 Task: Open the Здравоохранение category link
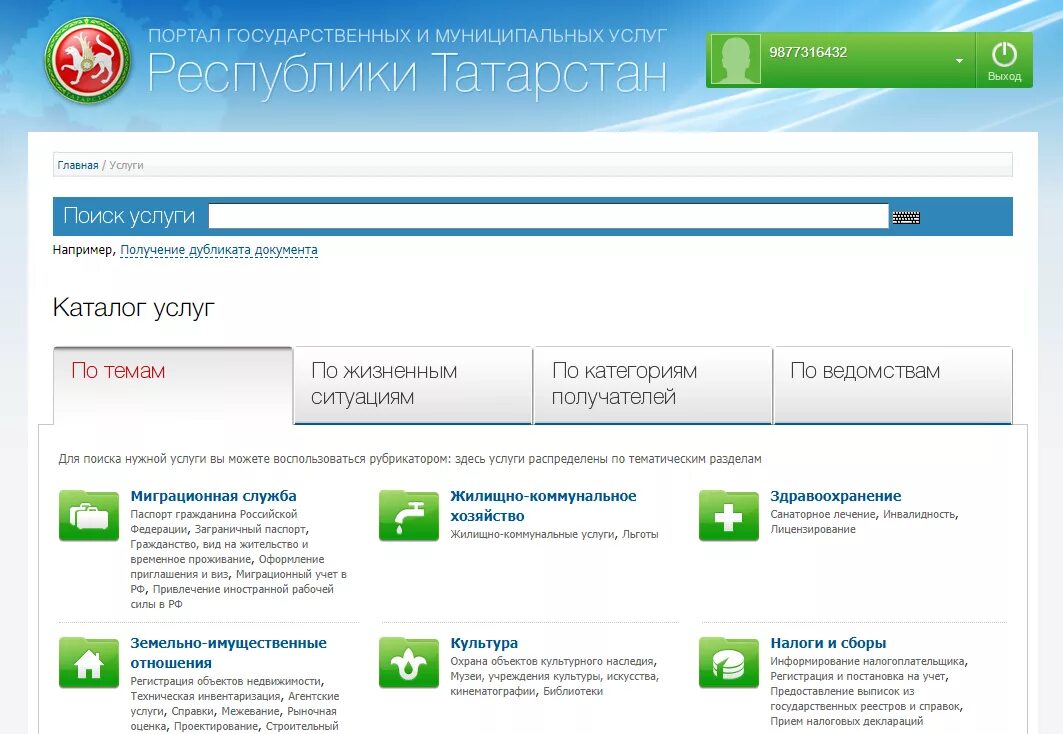point(836,496)
